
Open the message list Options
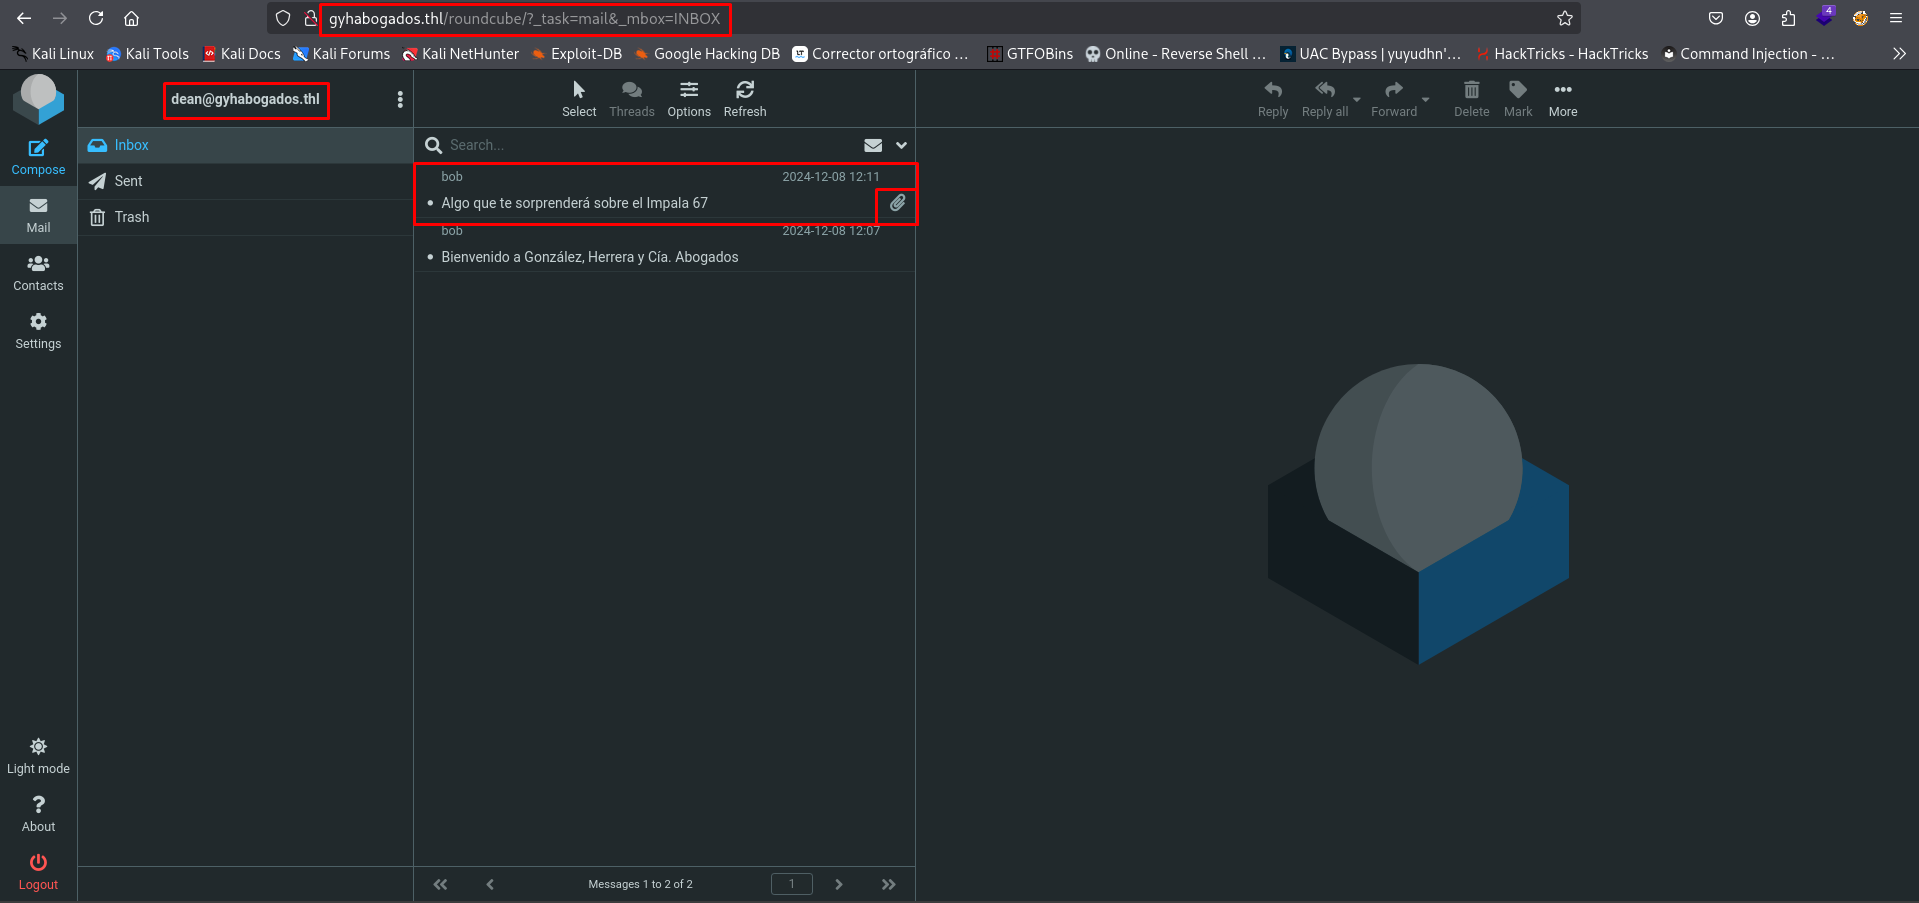(x=689, y=98)
